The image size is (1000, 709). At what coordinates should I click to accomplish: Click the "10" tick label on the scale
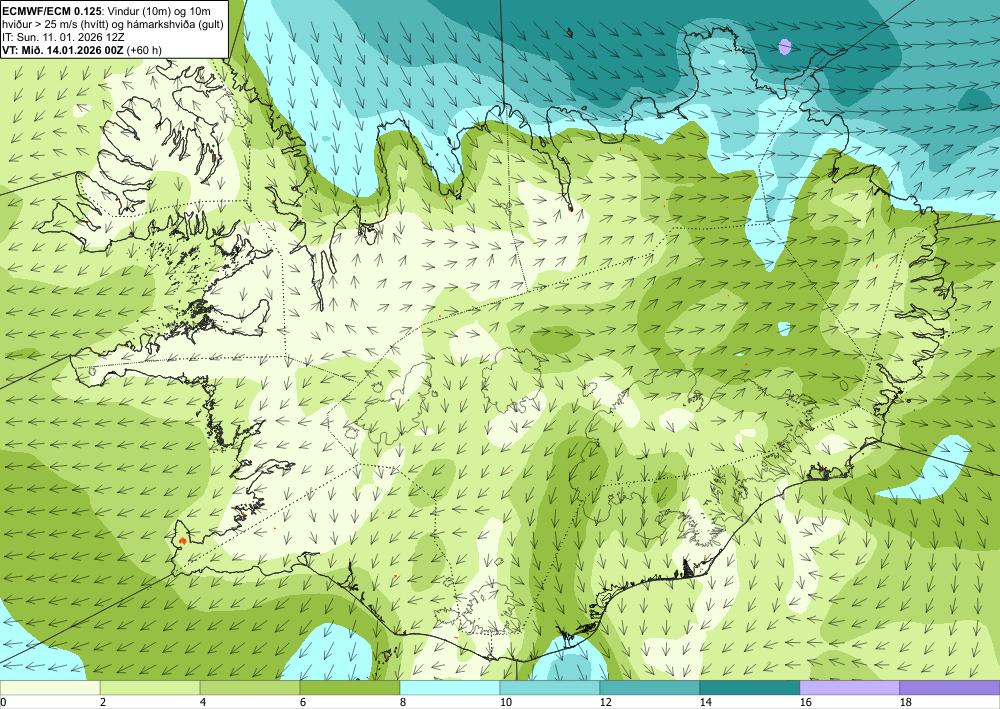coord(506,702)
